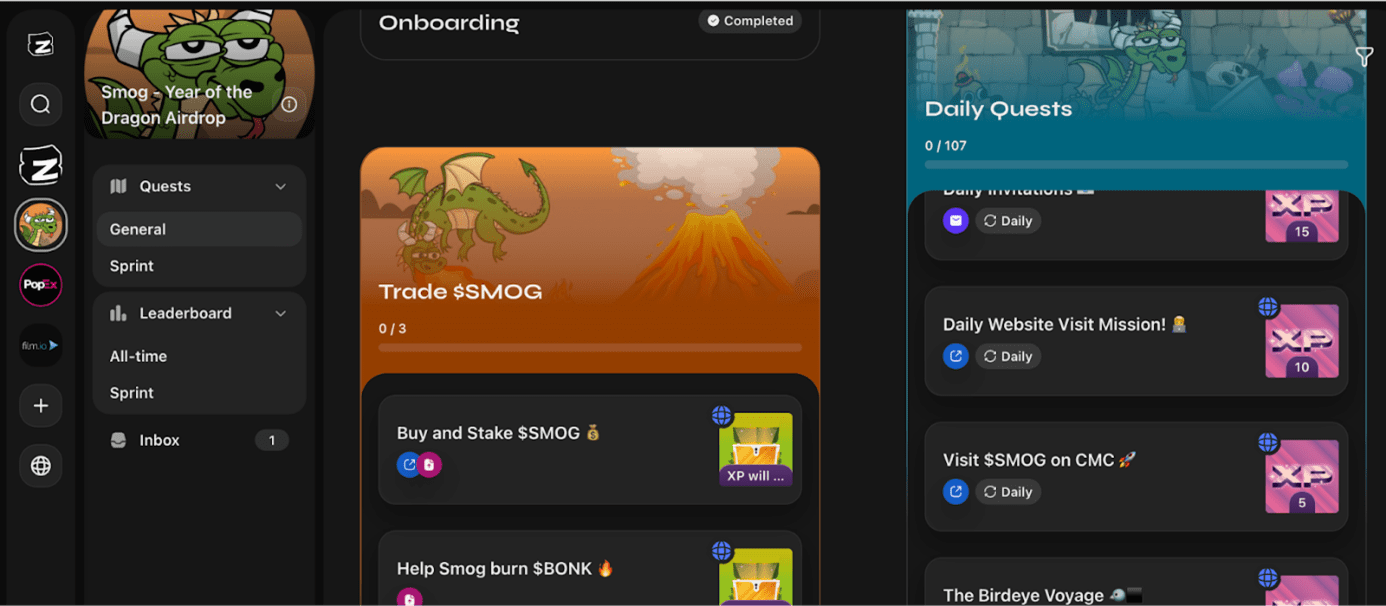The height and width of the screenshot is (606, 1386).
Task: Click the Smog dragon community avatar
Action: tap(41, 224)
